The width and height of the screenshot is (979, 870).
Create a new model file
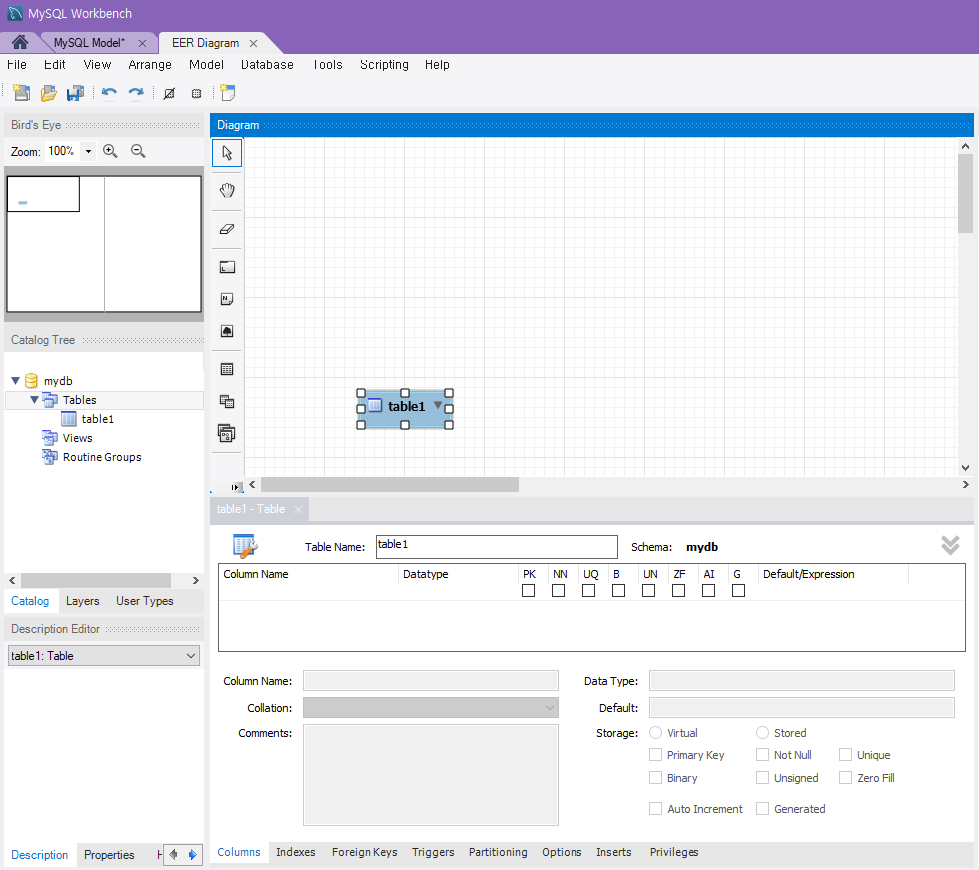tap(21, 93)
